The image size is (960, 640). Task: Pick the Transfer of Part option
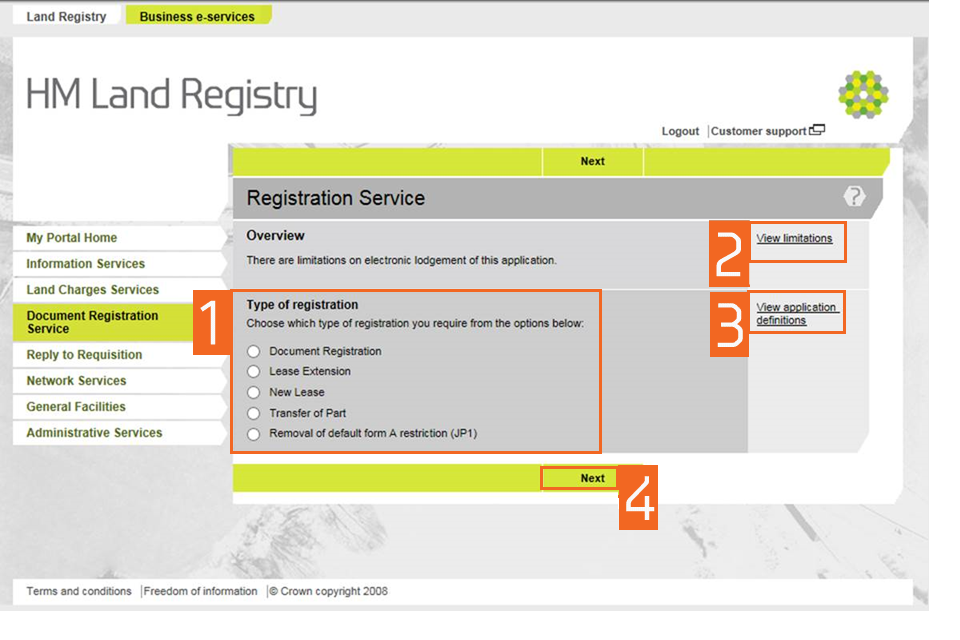pyautogui.click(x=254, y=413)
